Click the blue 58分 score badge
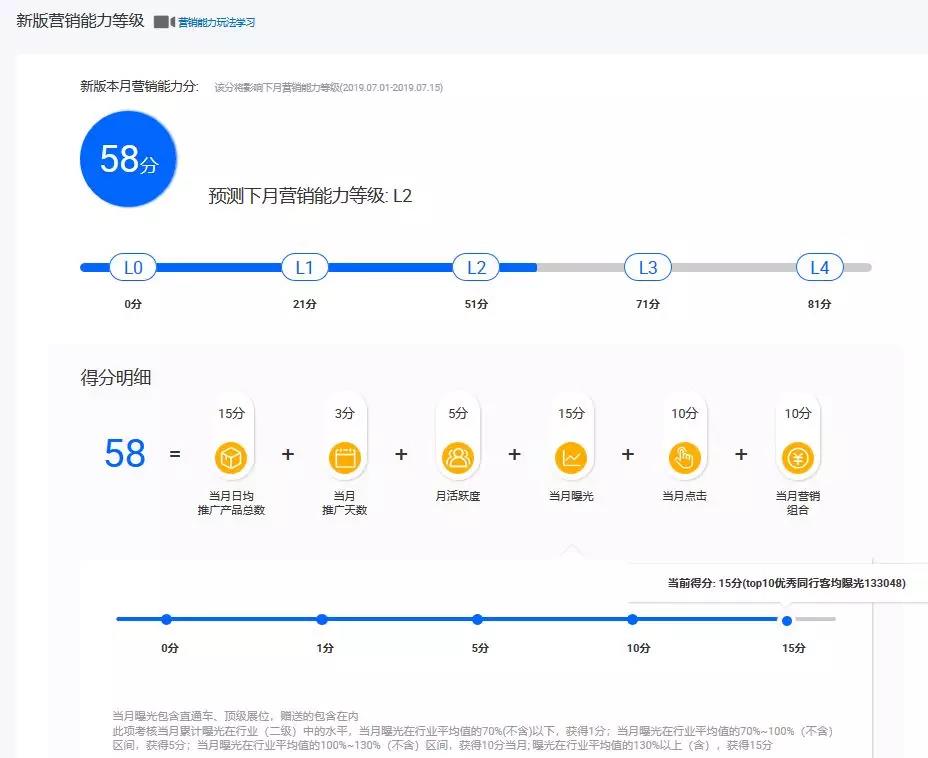928x758 pixels. [128, 158]
